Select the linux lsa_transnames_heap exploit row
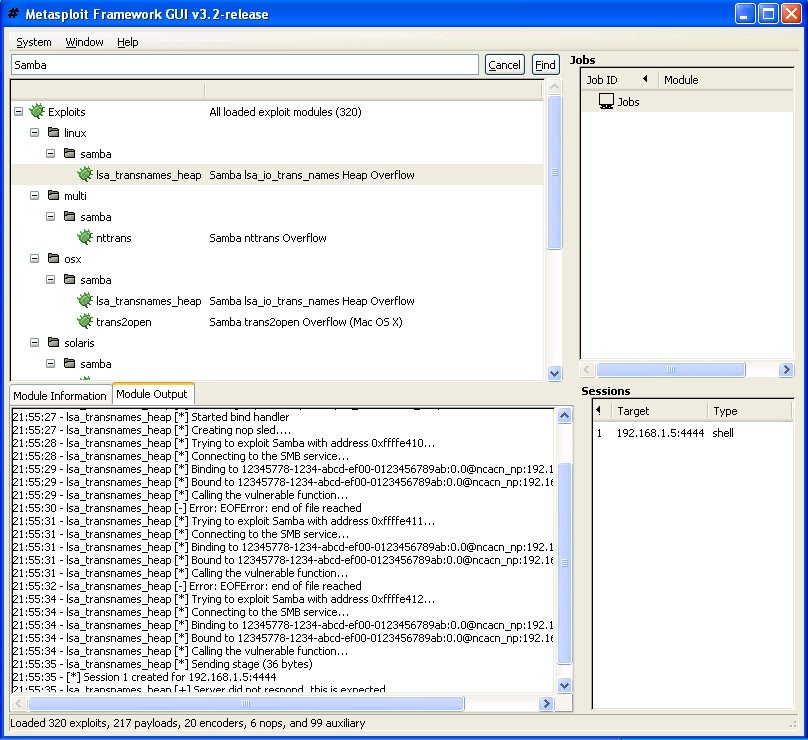Screen dimensions: 808x740 pyautogui.click(x=277, y=175)
